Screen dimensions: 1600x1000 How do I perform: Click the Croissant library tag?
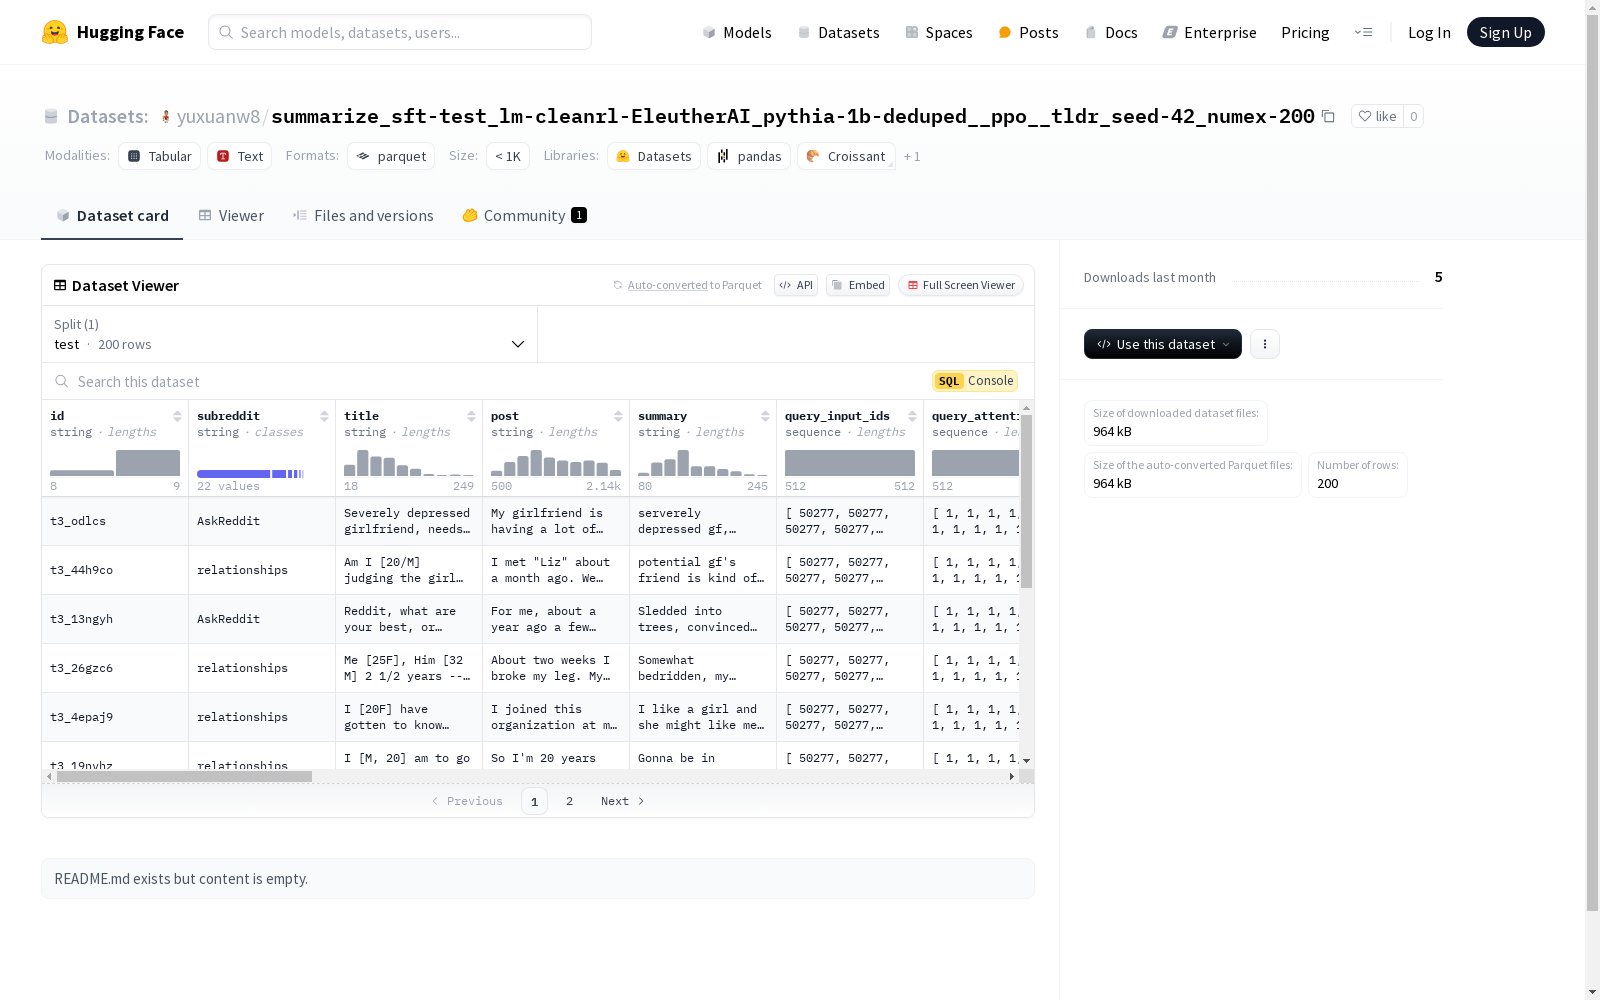tap(846, 156)
